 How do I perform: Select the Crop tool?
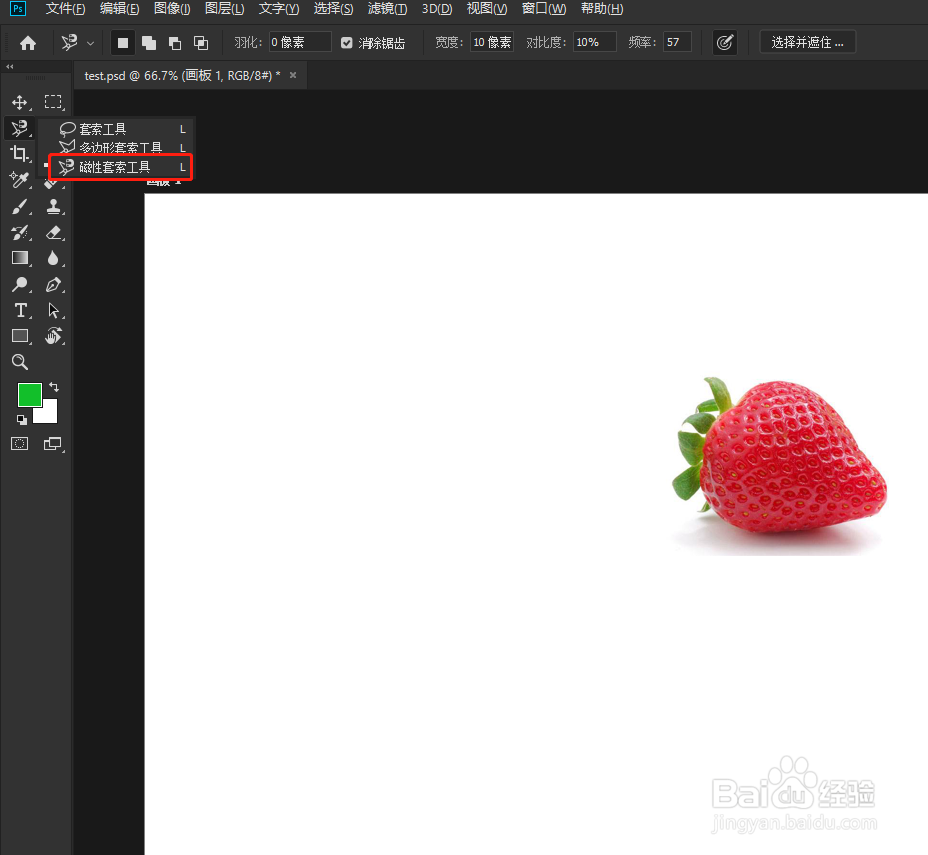tap(20, 154)
